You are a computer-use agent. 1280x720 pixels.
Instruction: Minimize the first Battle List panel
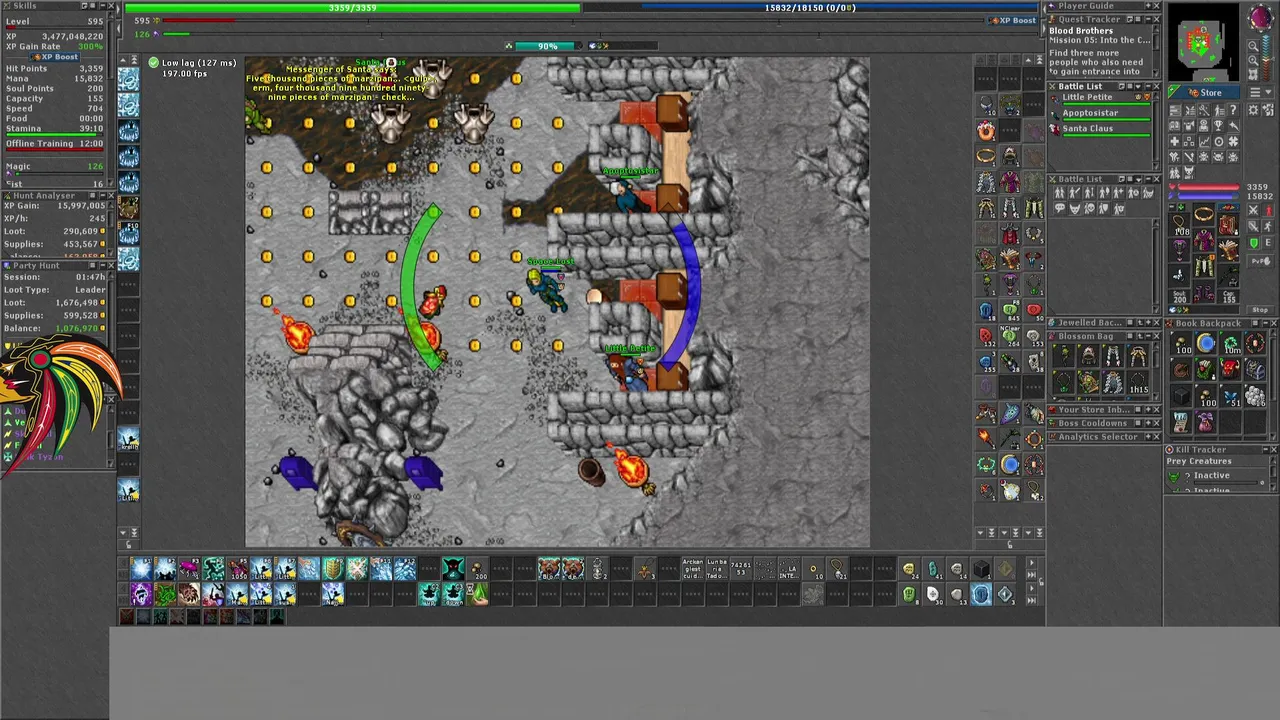[1148, 87]
